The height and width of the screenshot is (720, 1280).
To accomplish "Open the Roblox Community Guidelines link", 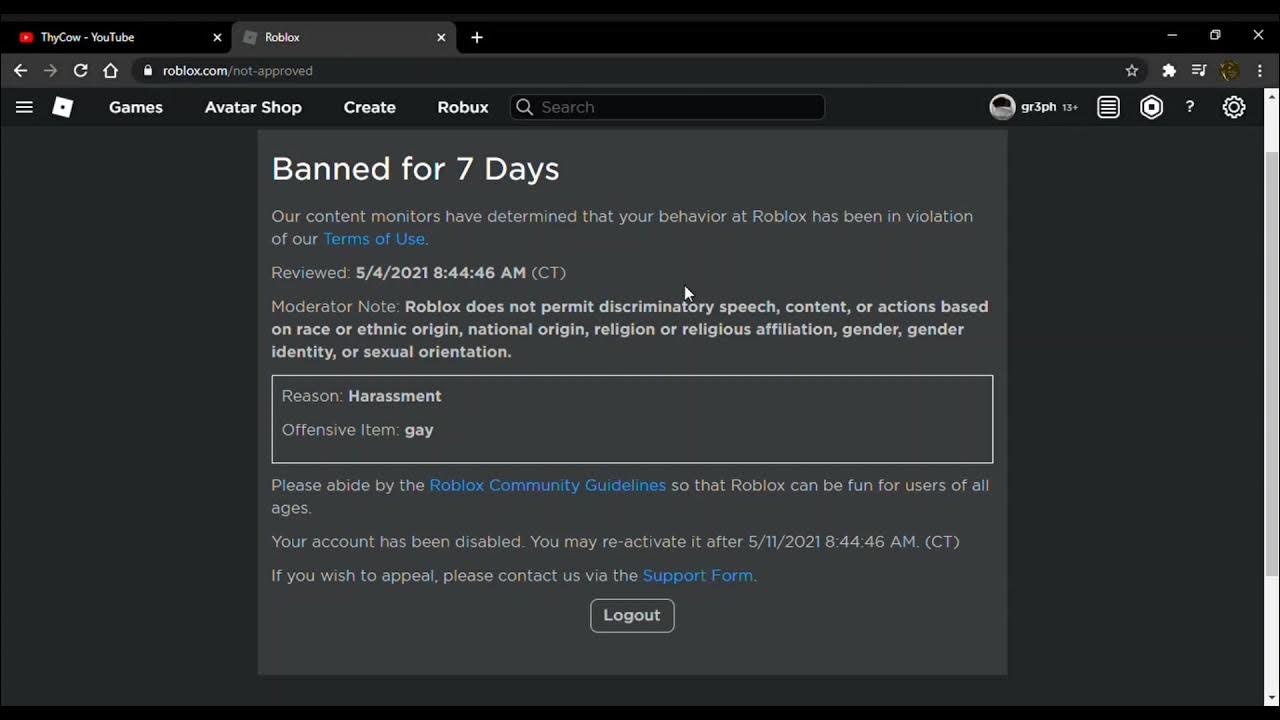I will click(547, 485).
